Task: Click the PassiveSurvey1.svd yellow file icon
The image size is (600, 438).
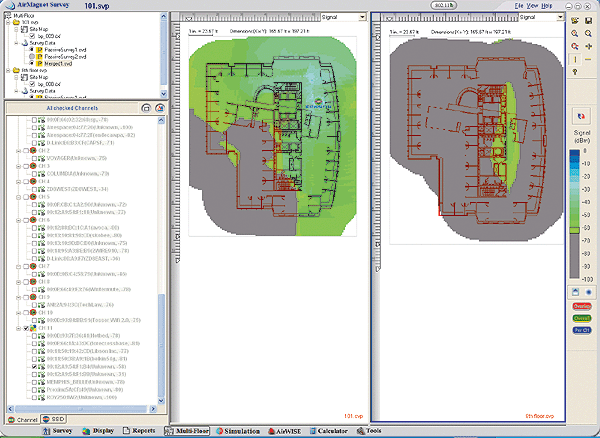Action: point(39,50)
